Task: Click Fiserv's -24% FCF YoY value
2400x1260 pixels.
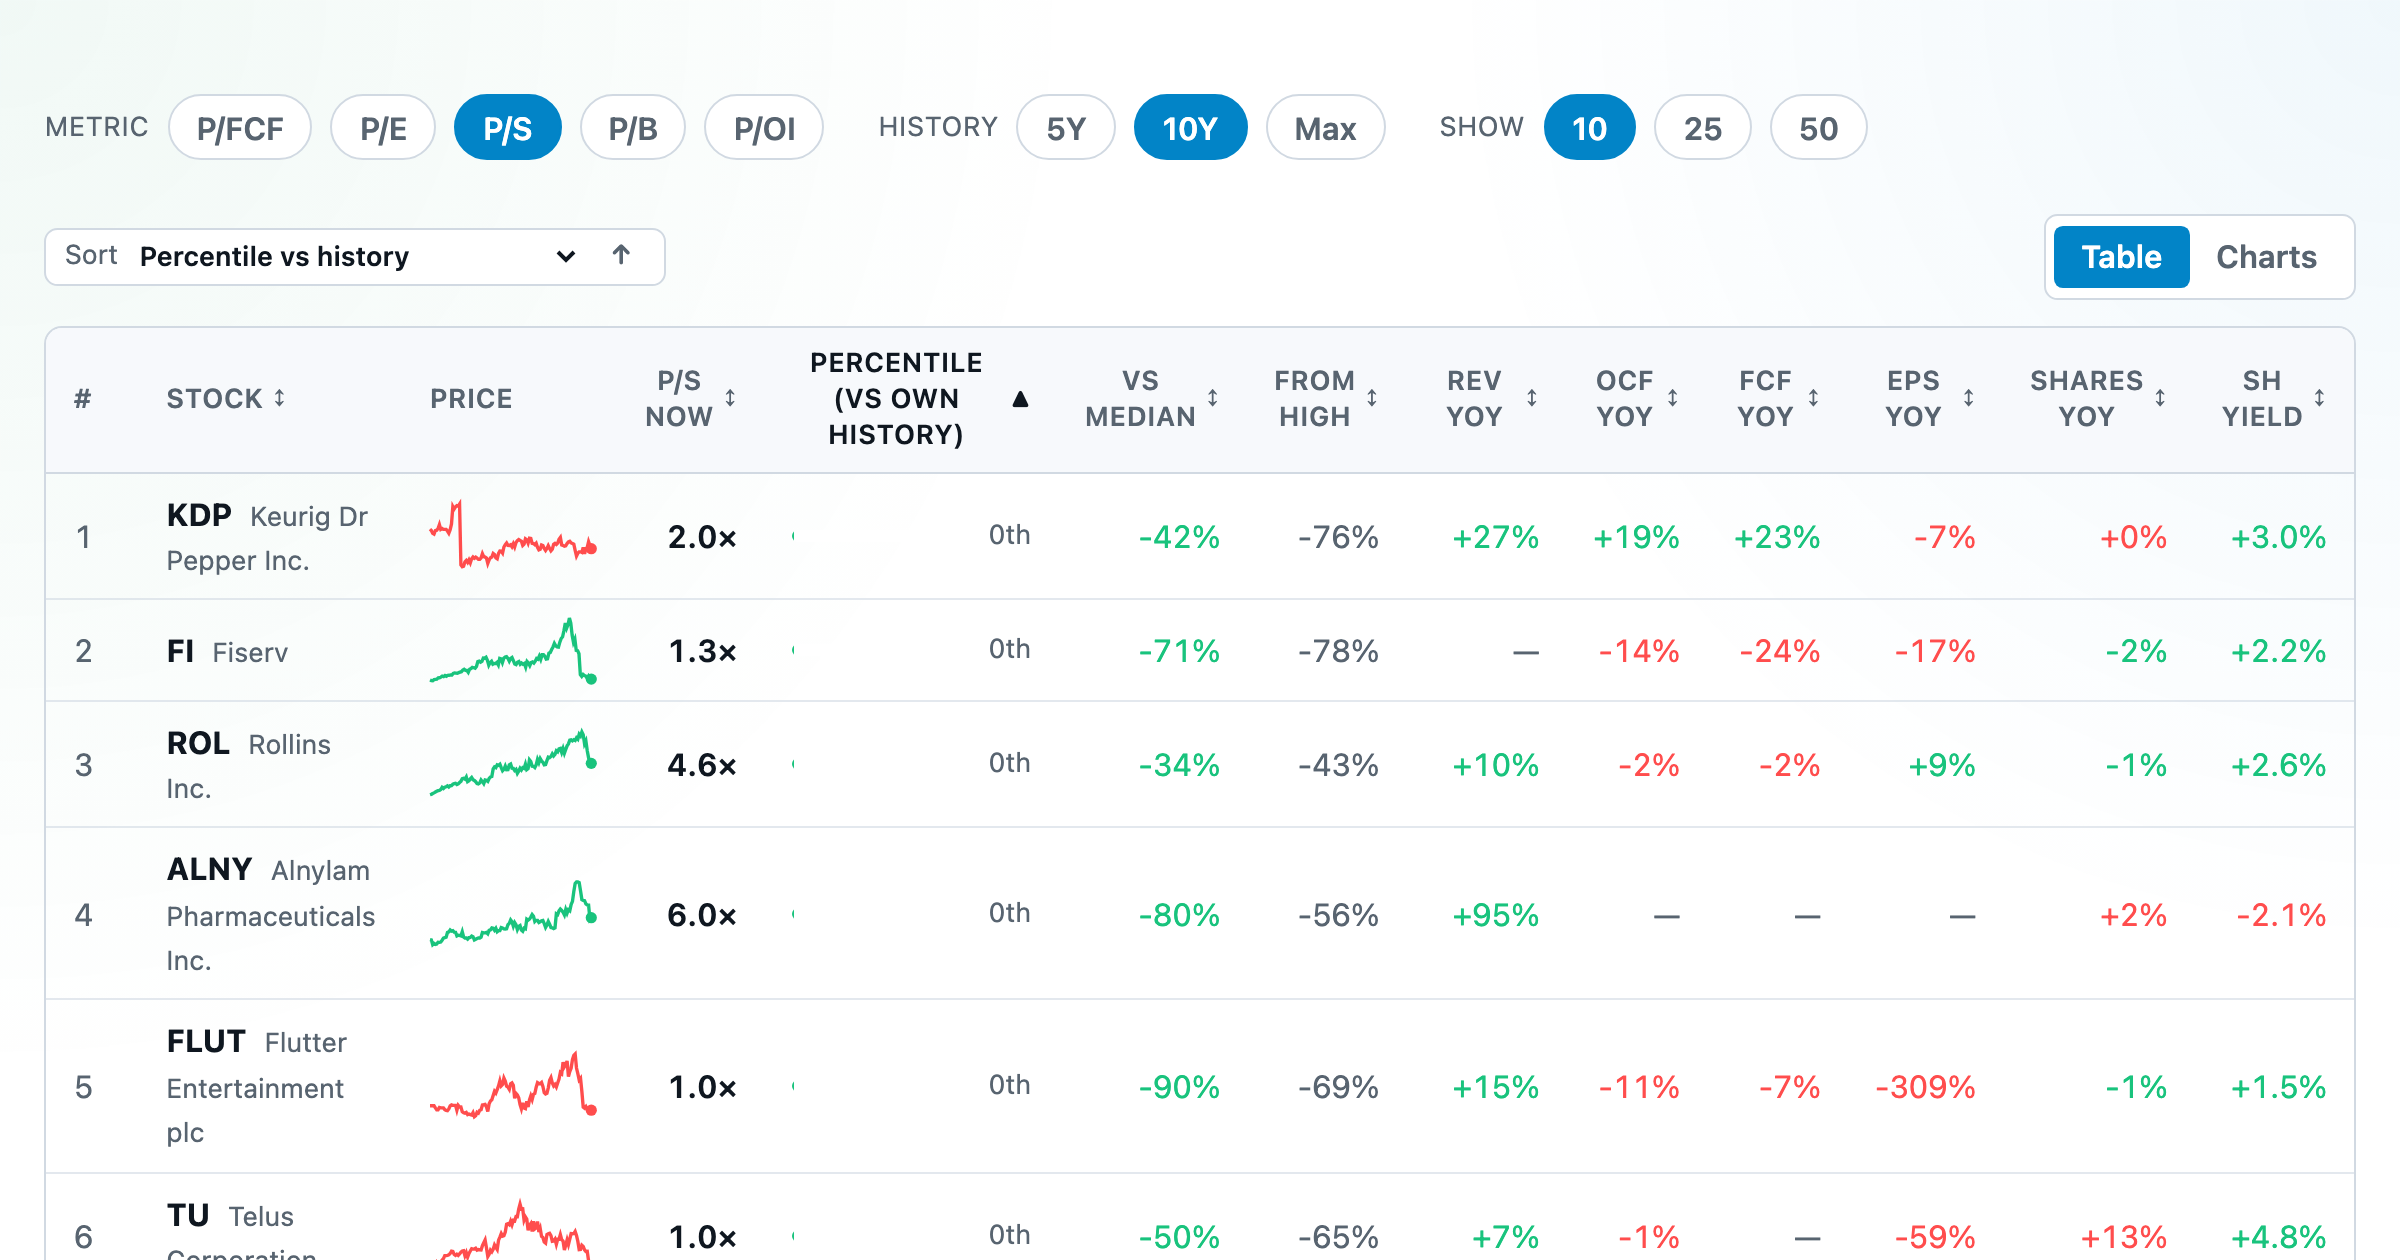Action: pos(1779,651)
